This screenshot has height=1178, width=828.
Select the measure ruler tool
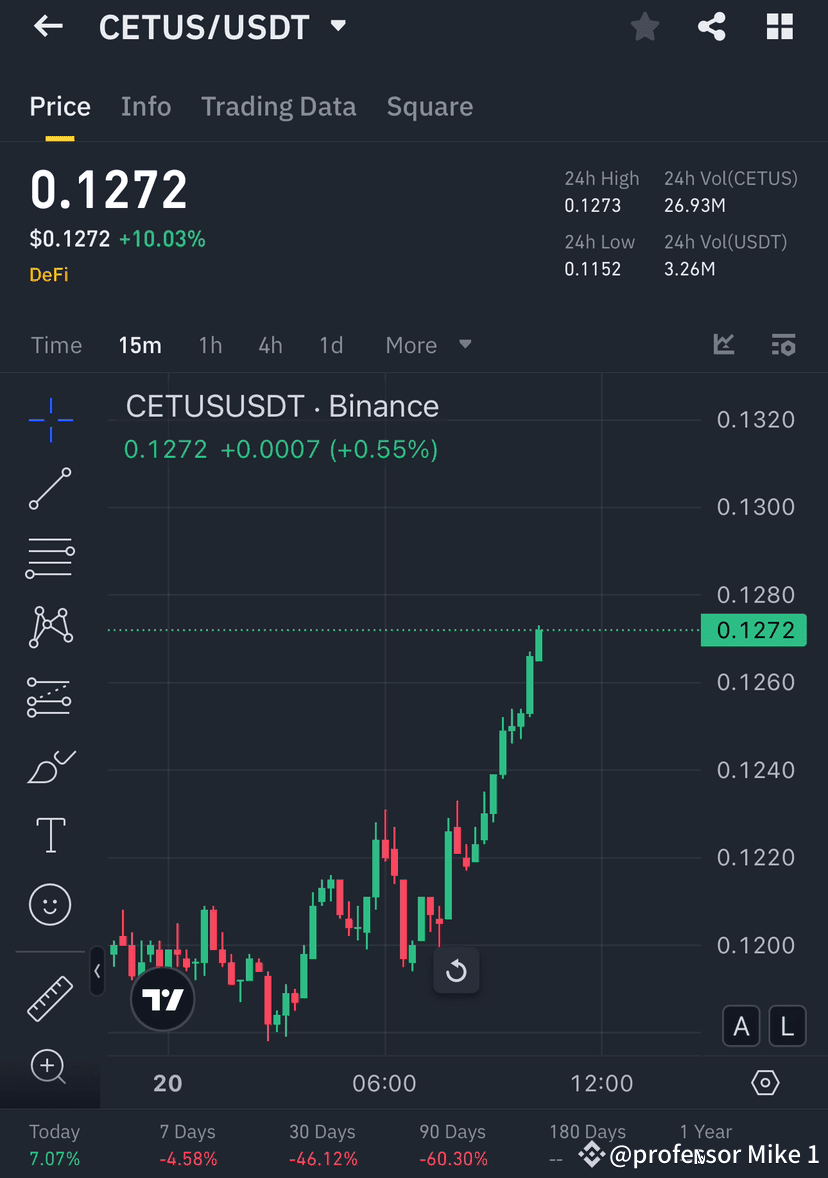(49, 996)
